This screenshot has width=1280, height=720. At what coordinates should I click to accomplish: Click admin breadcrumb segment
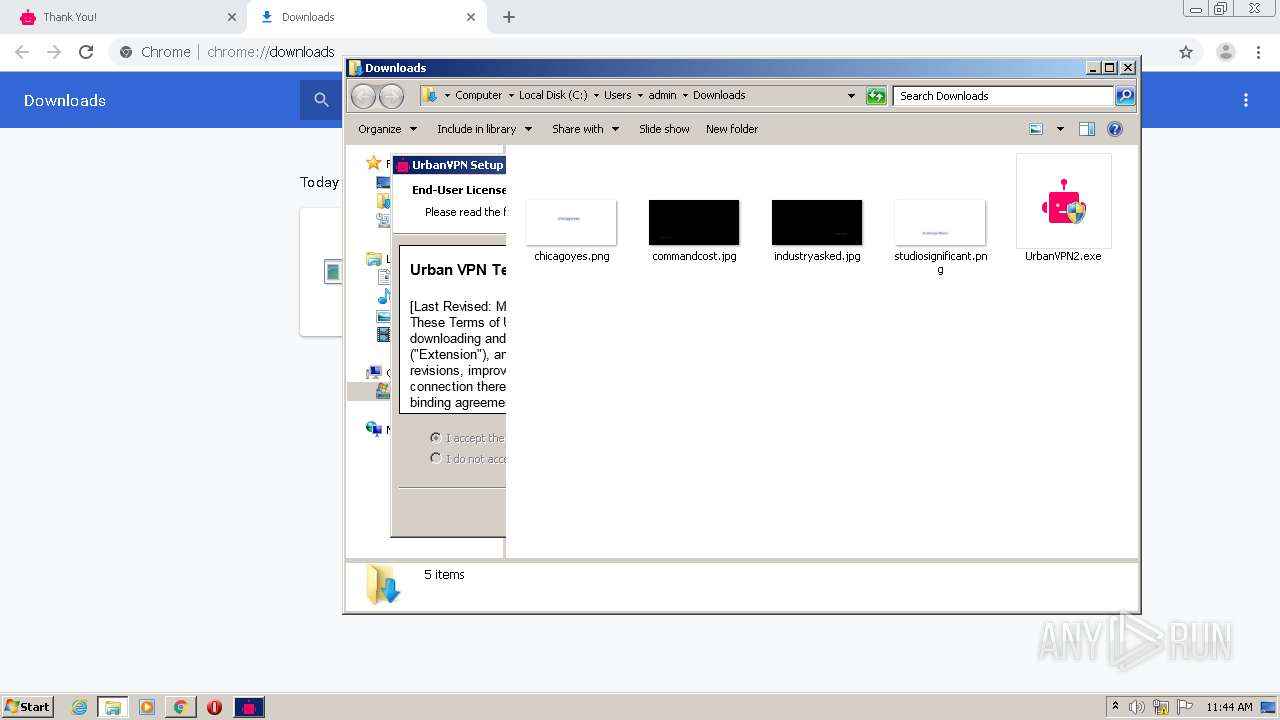coord(662,95)
